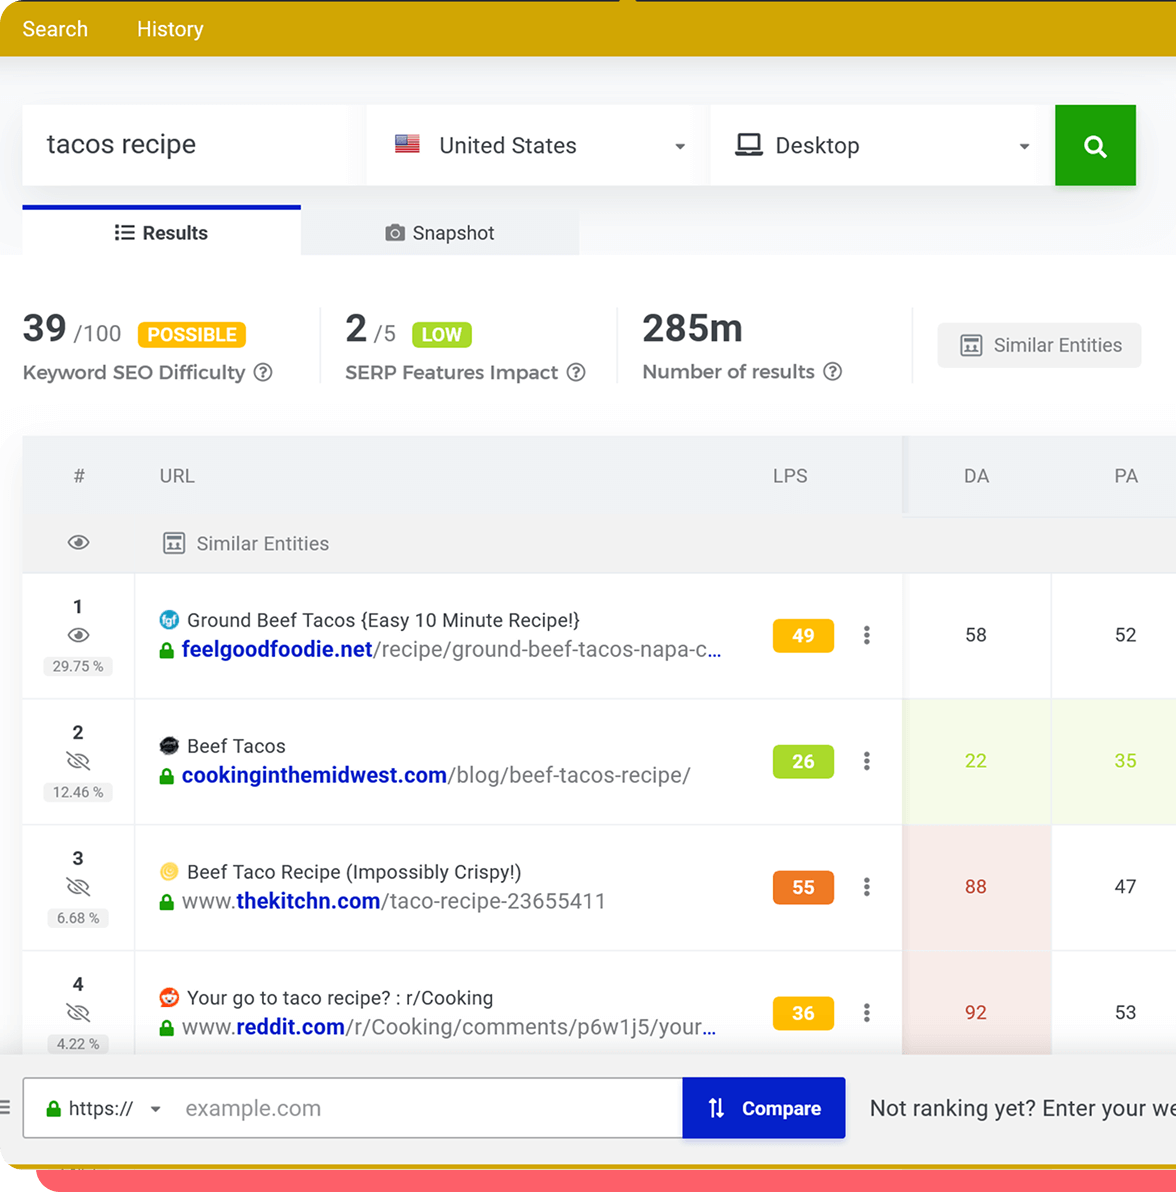Viewport: 1176px width, 1192px height.
Task: Click green padlock beside thekitchn.com
Action: (166, 902)
